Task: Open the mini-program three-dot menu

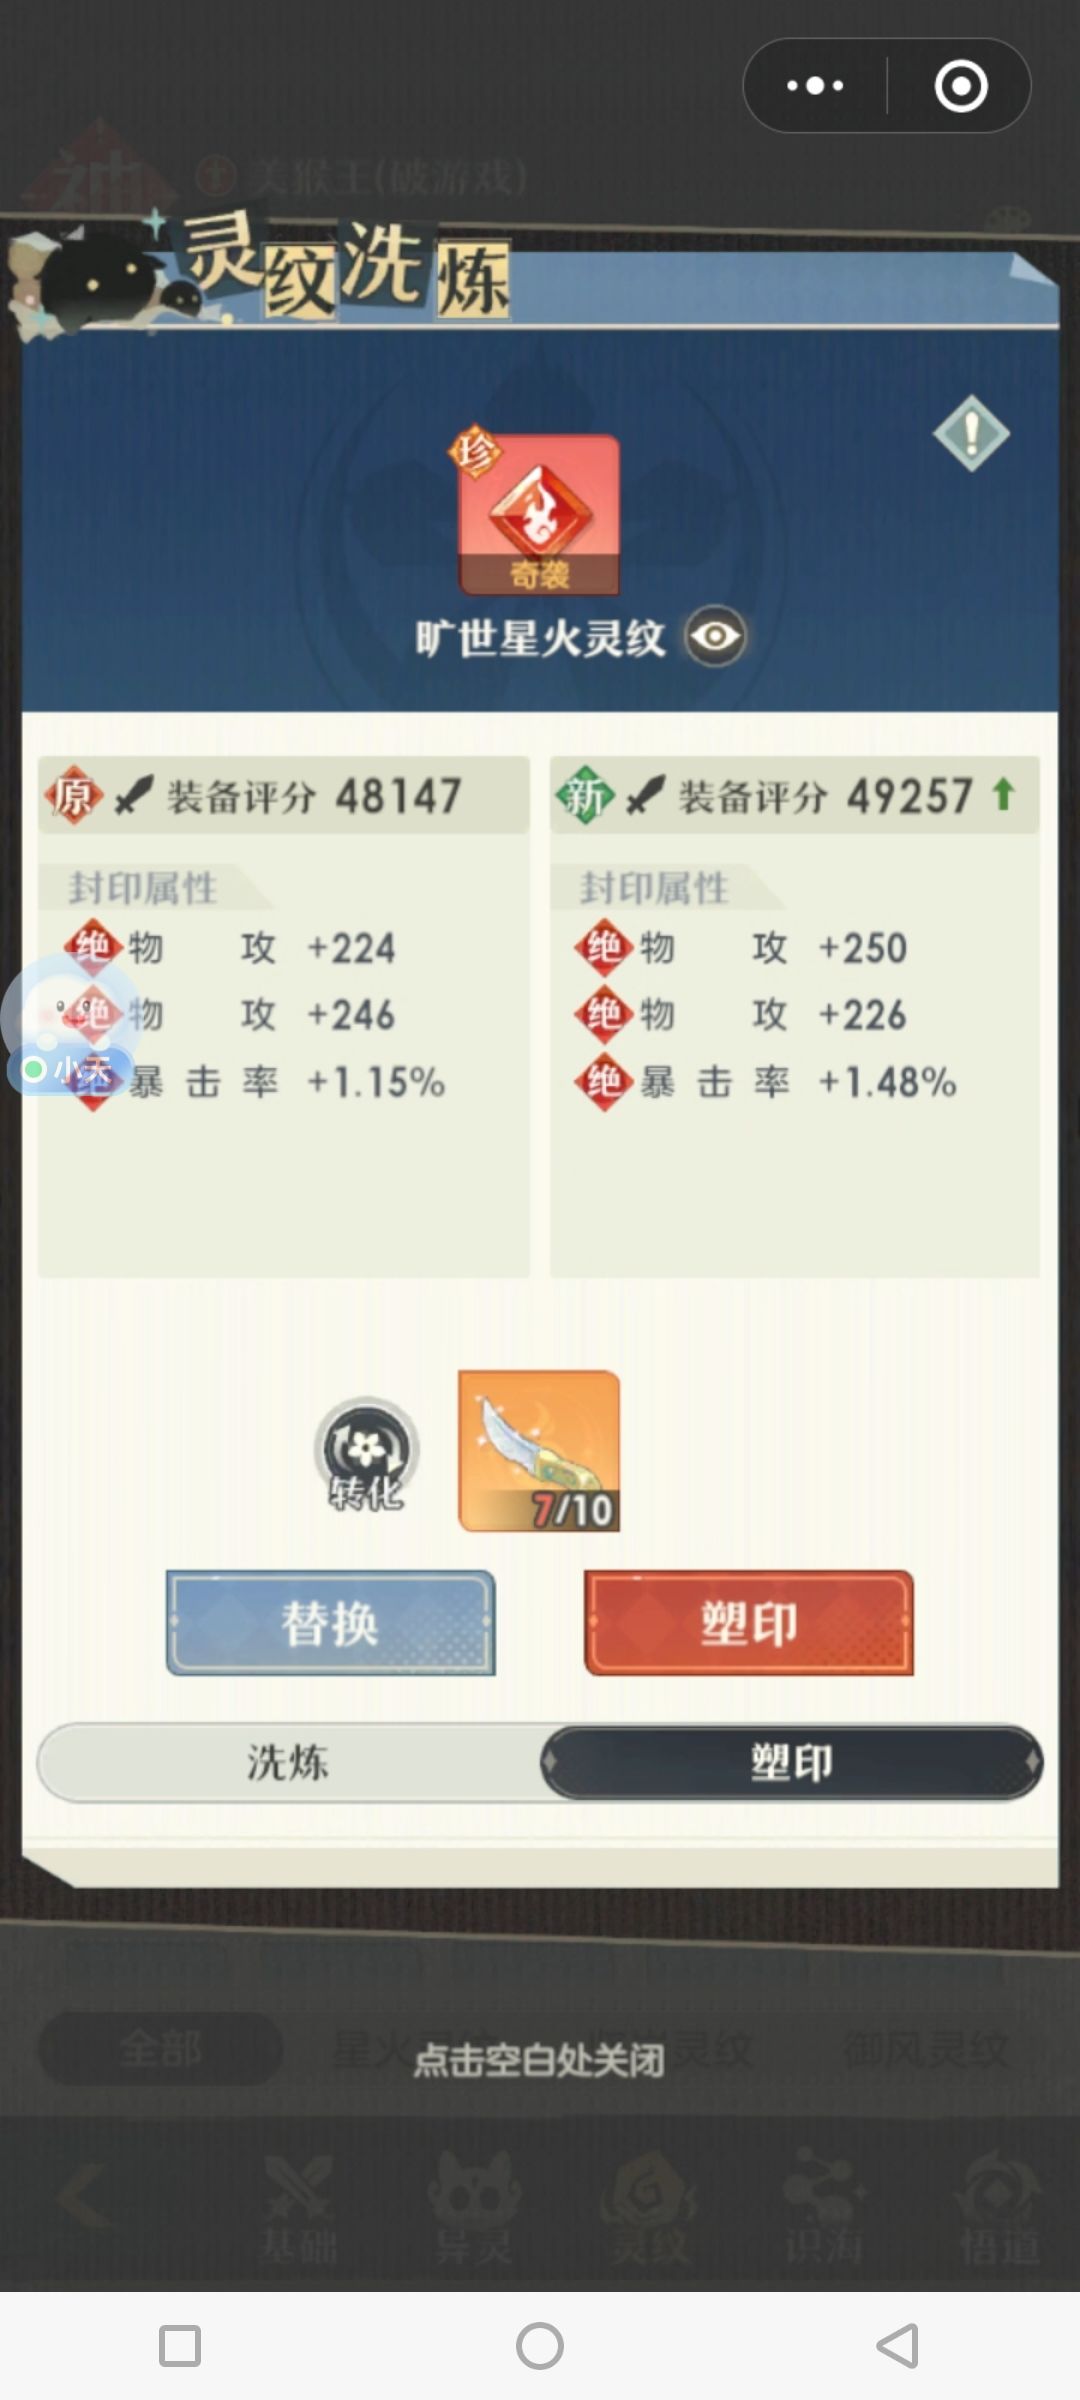Action: pyautogui.click(x=815, y=86)
